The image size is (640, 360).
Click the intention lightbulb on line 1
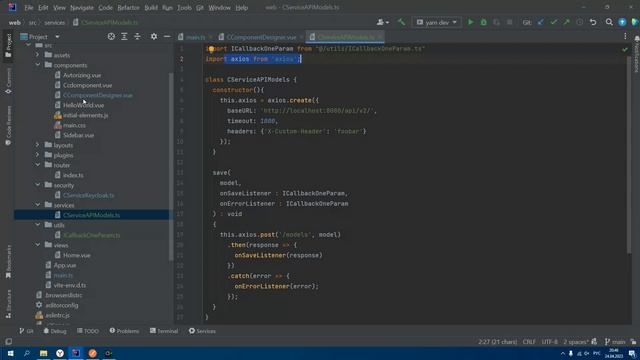point(211,49)
